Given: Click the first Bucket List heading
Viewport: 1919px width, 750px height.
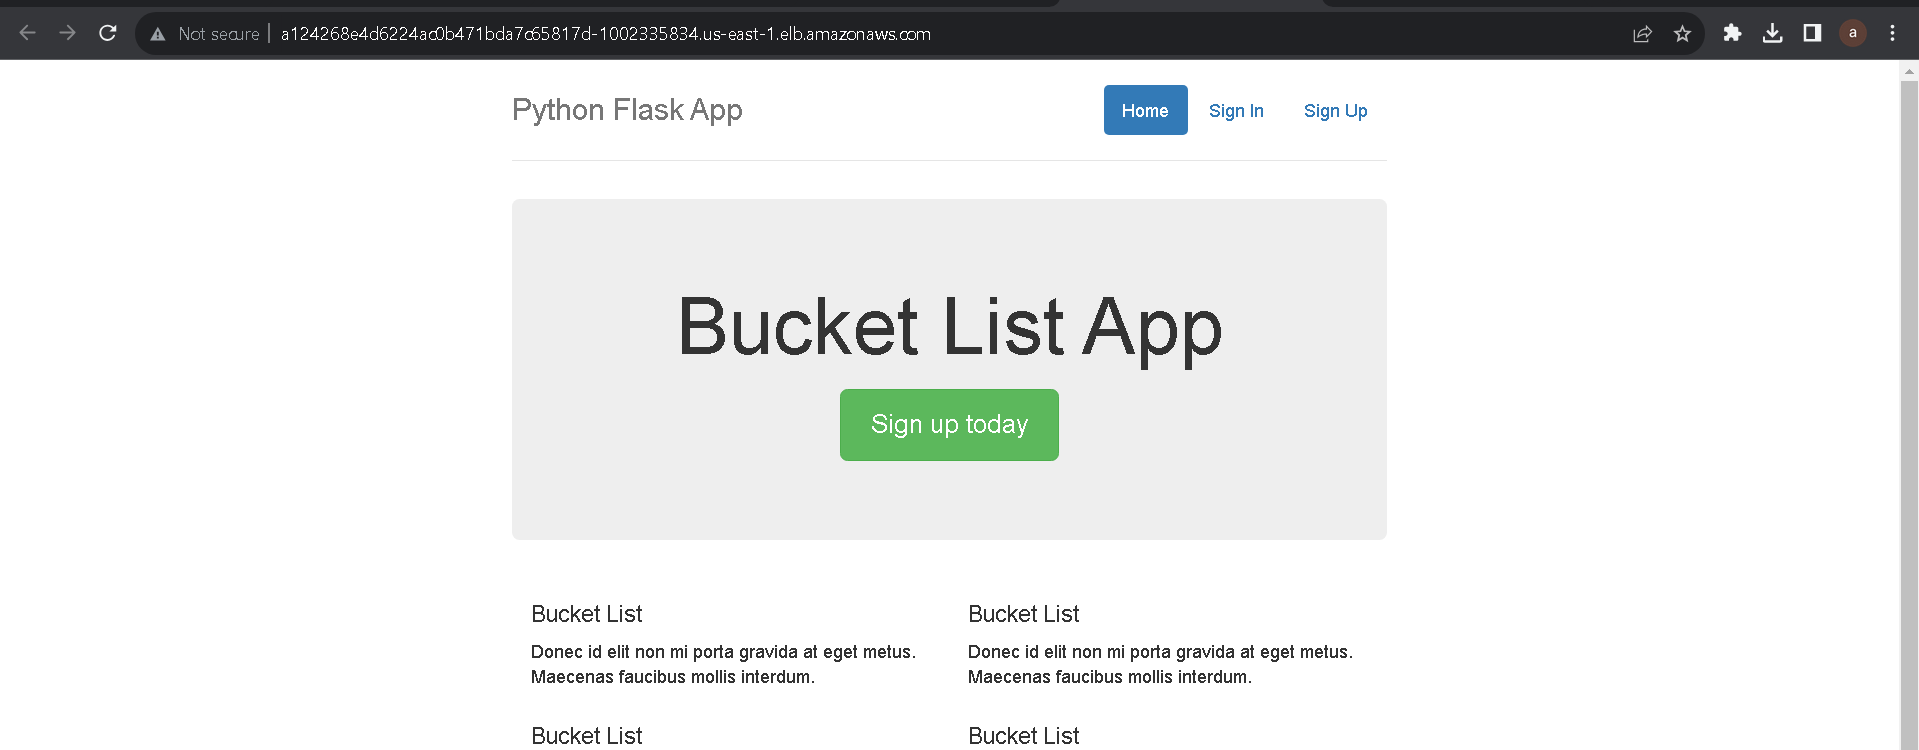Looking at the screenshot, I should 586,613.
